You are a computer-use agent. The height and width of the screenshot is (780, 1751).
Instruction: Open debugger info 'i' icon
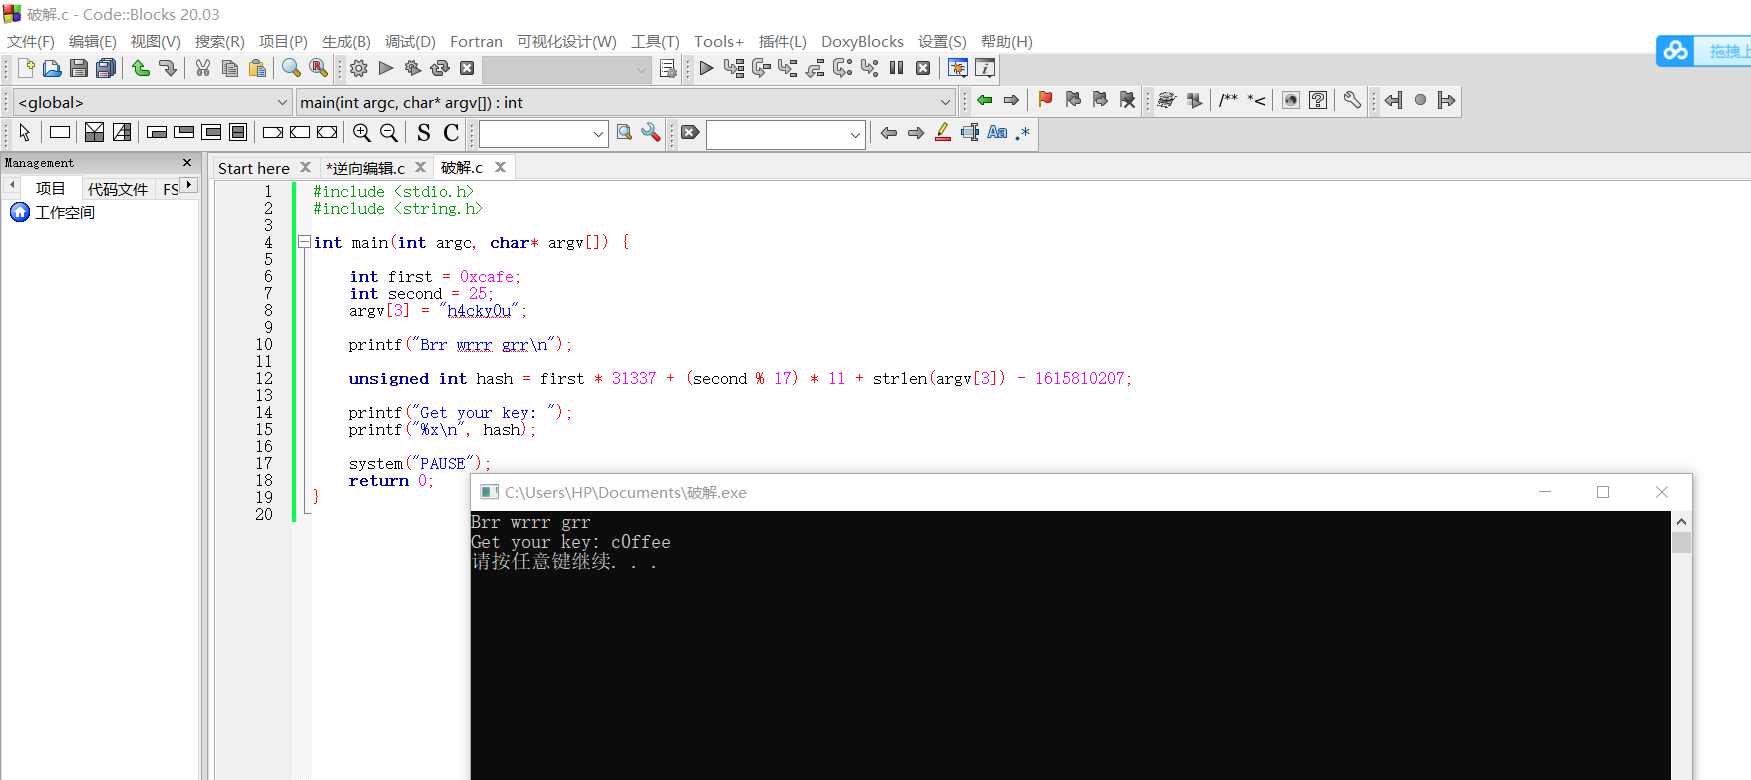click(x=985, y=68)
